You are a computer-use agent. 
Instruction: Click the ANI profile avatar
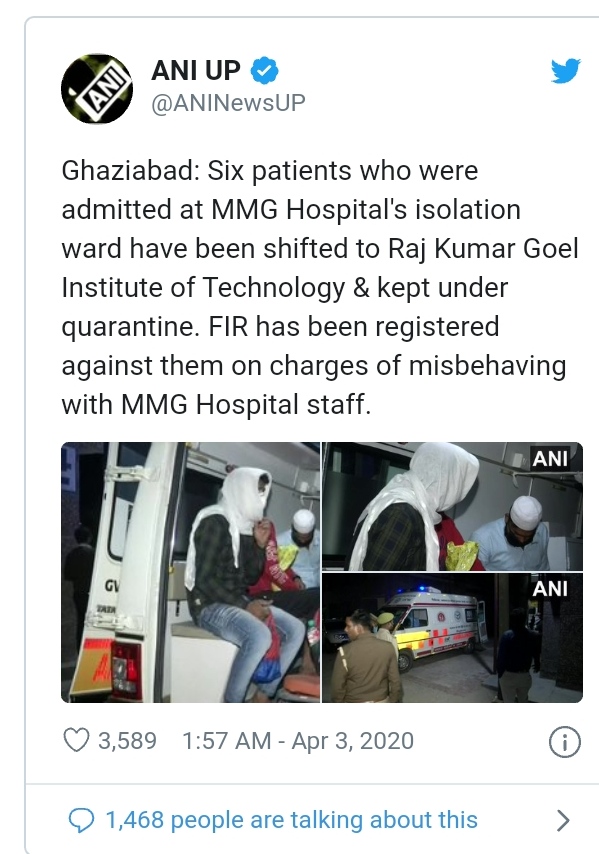(x=97, y=88)
